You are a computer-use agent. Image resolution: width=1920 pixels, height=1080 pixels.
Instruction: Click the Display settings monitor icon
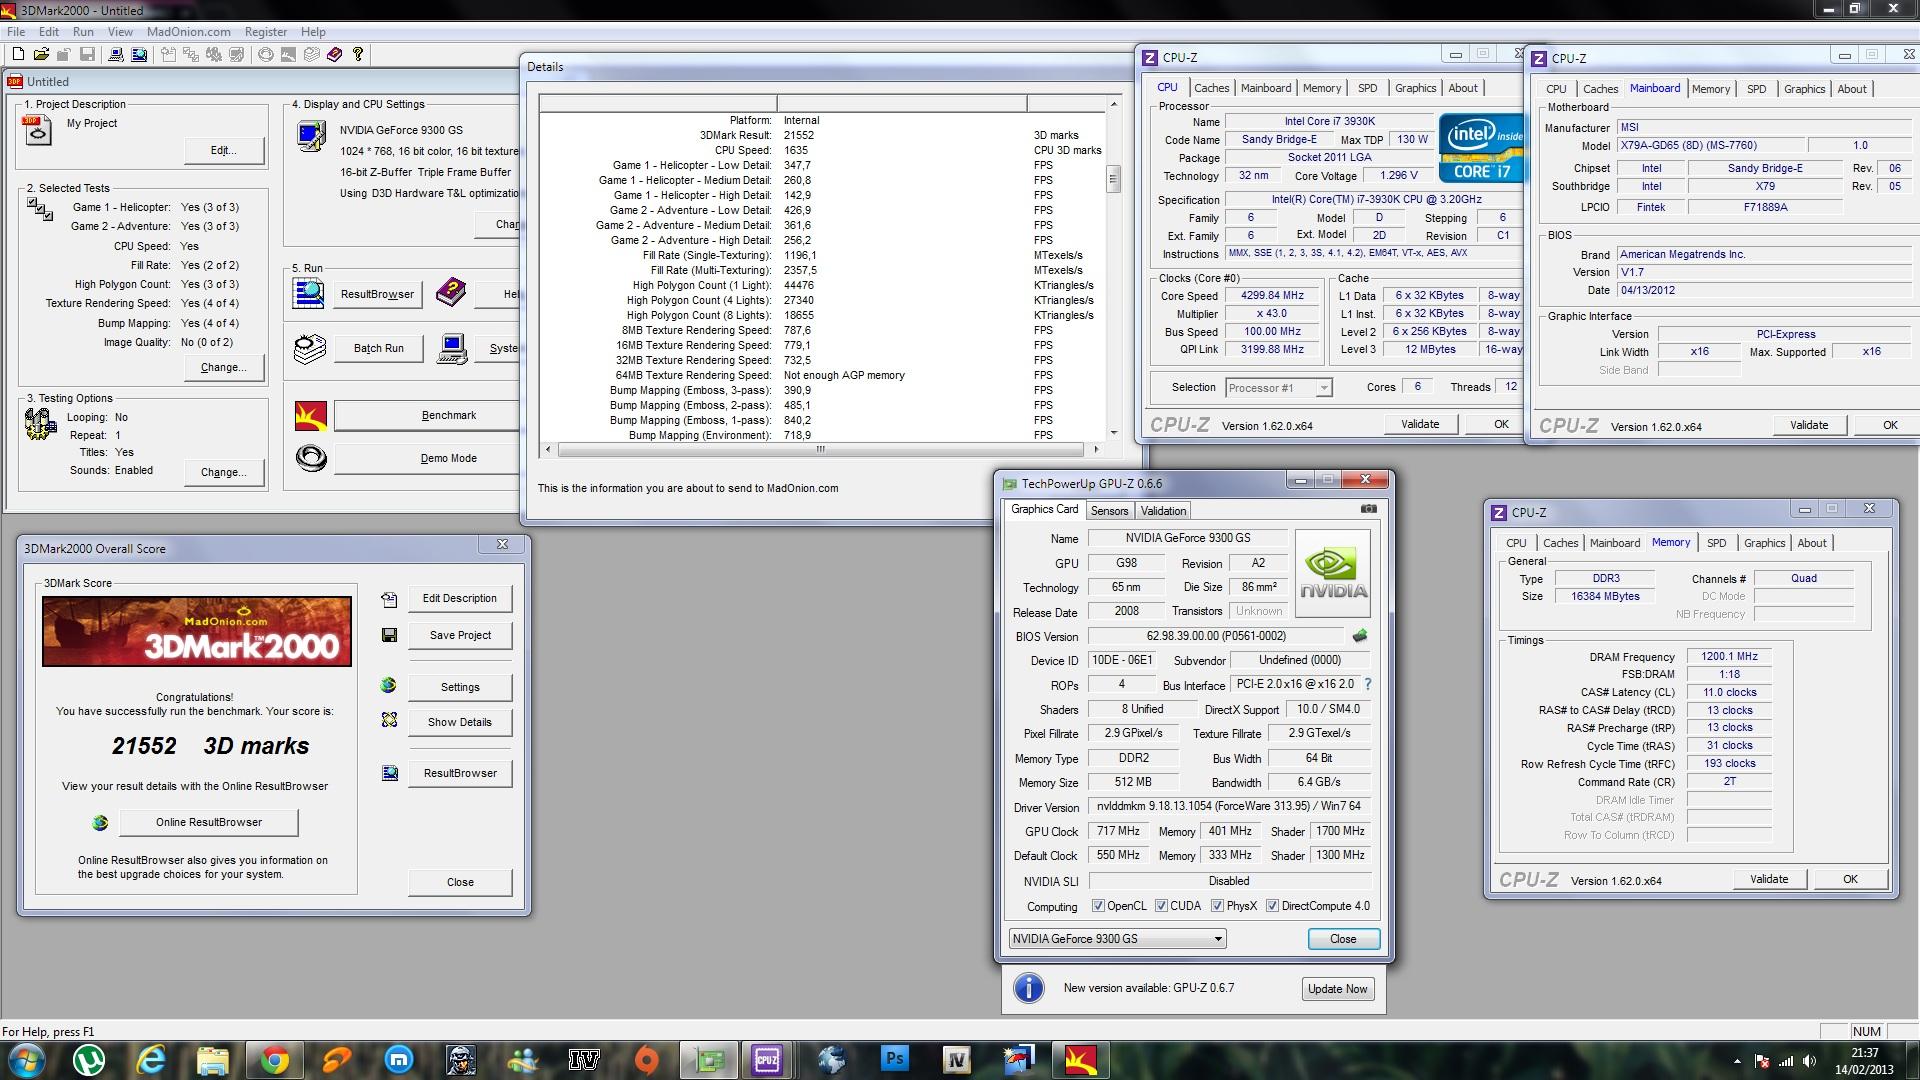(311, 135)
